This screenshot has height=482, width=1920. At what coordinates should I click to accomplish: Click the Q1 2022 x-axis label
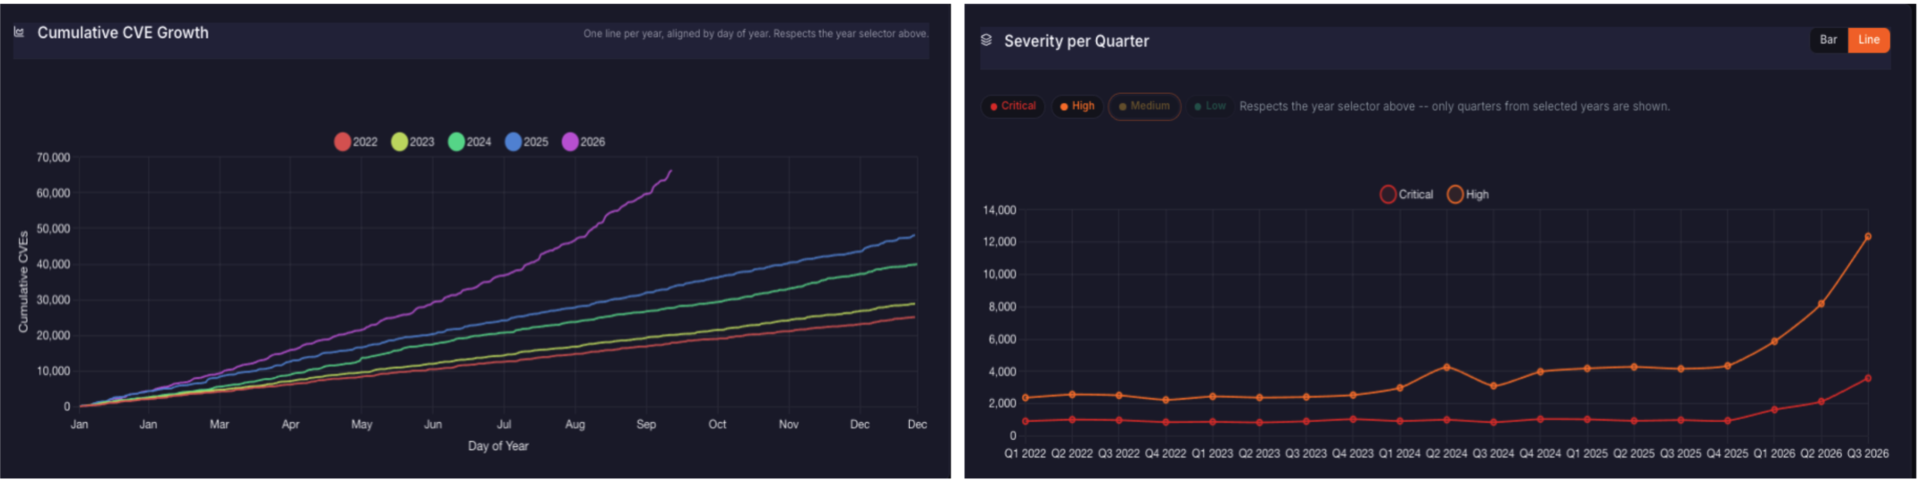(x=1025, y=454)
